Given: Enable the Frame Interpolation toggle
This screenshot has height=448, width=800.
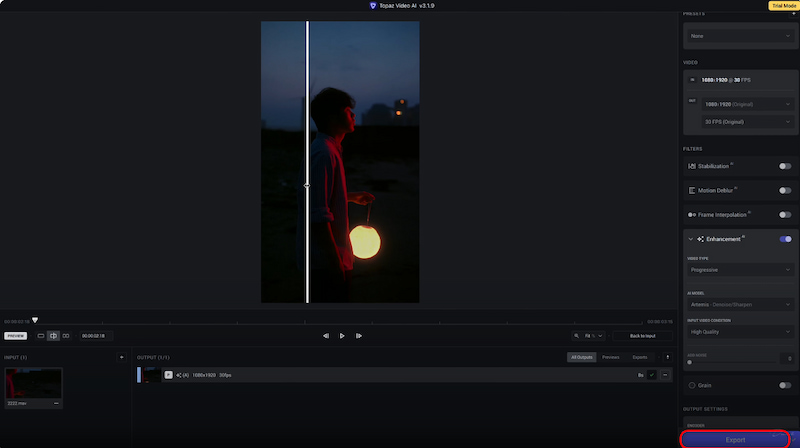Looking at the screenshot, I should [785, 215].
